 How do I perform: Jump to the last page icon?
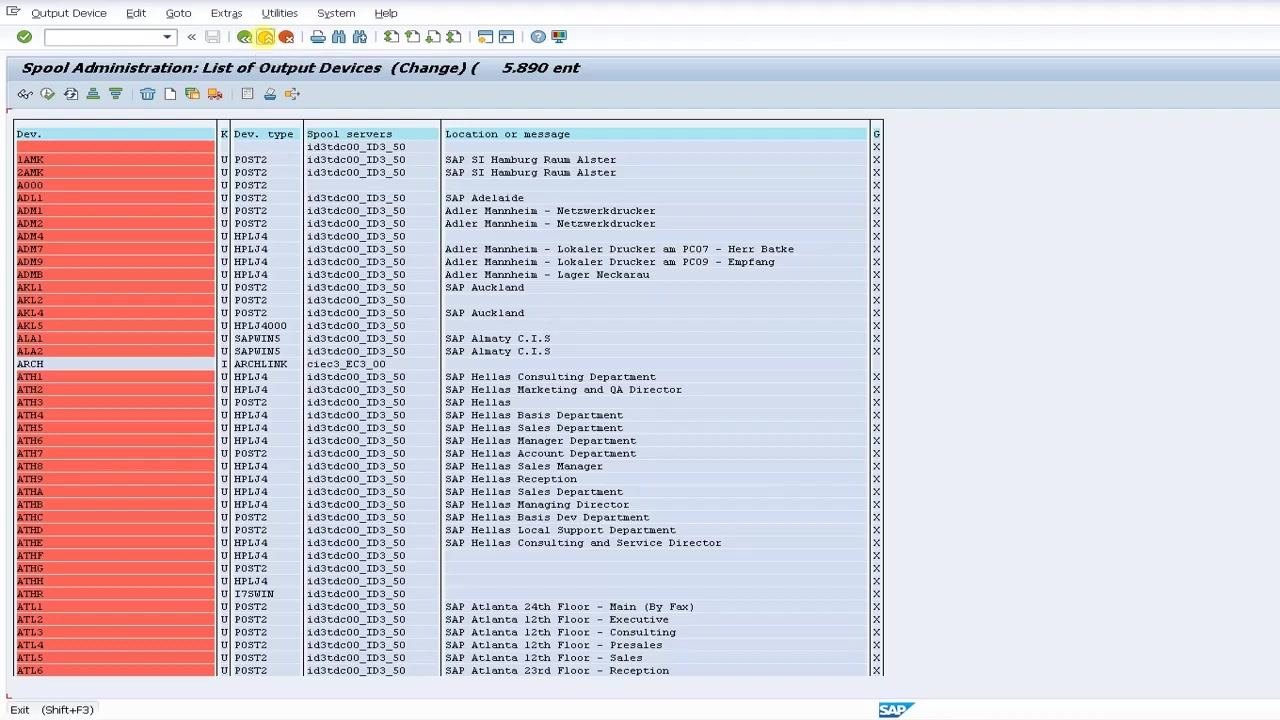click(454, 37)
